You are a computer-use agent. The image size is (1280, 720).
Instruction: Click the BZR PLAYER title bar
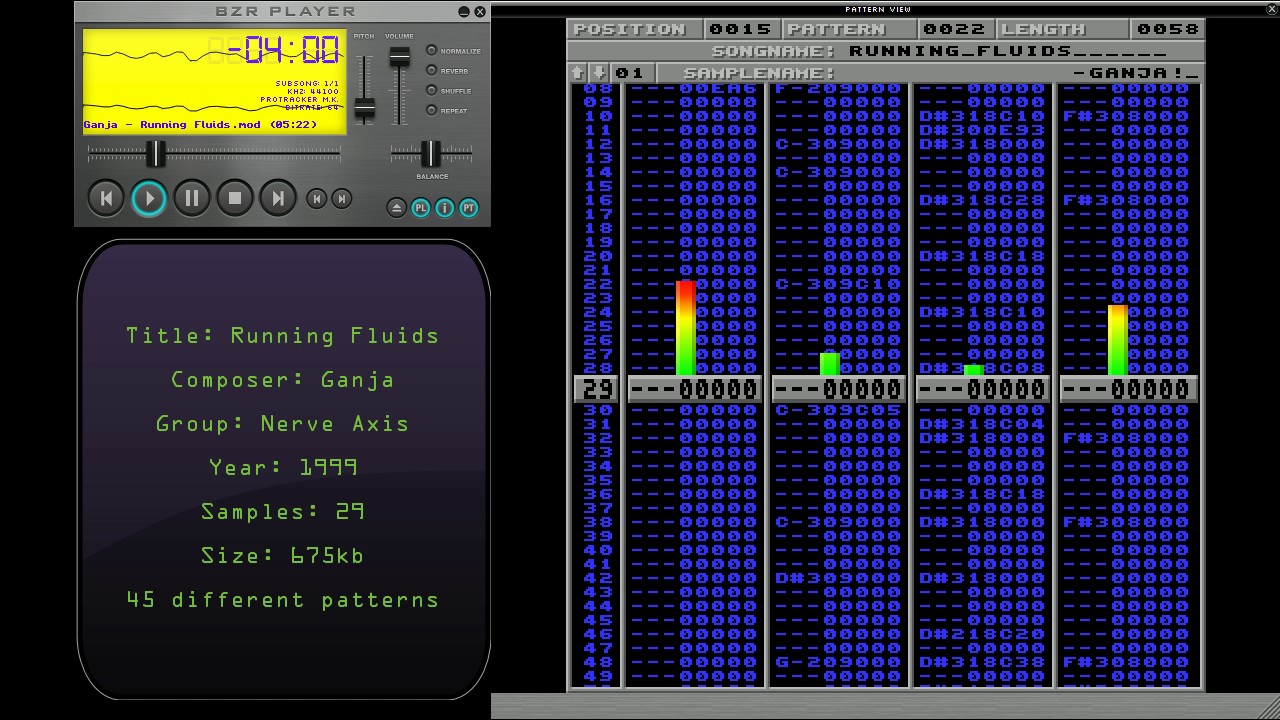click(x=286, y=12)
